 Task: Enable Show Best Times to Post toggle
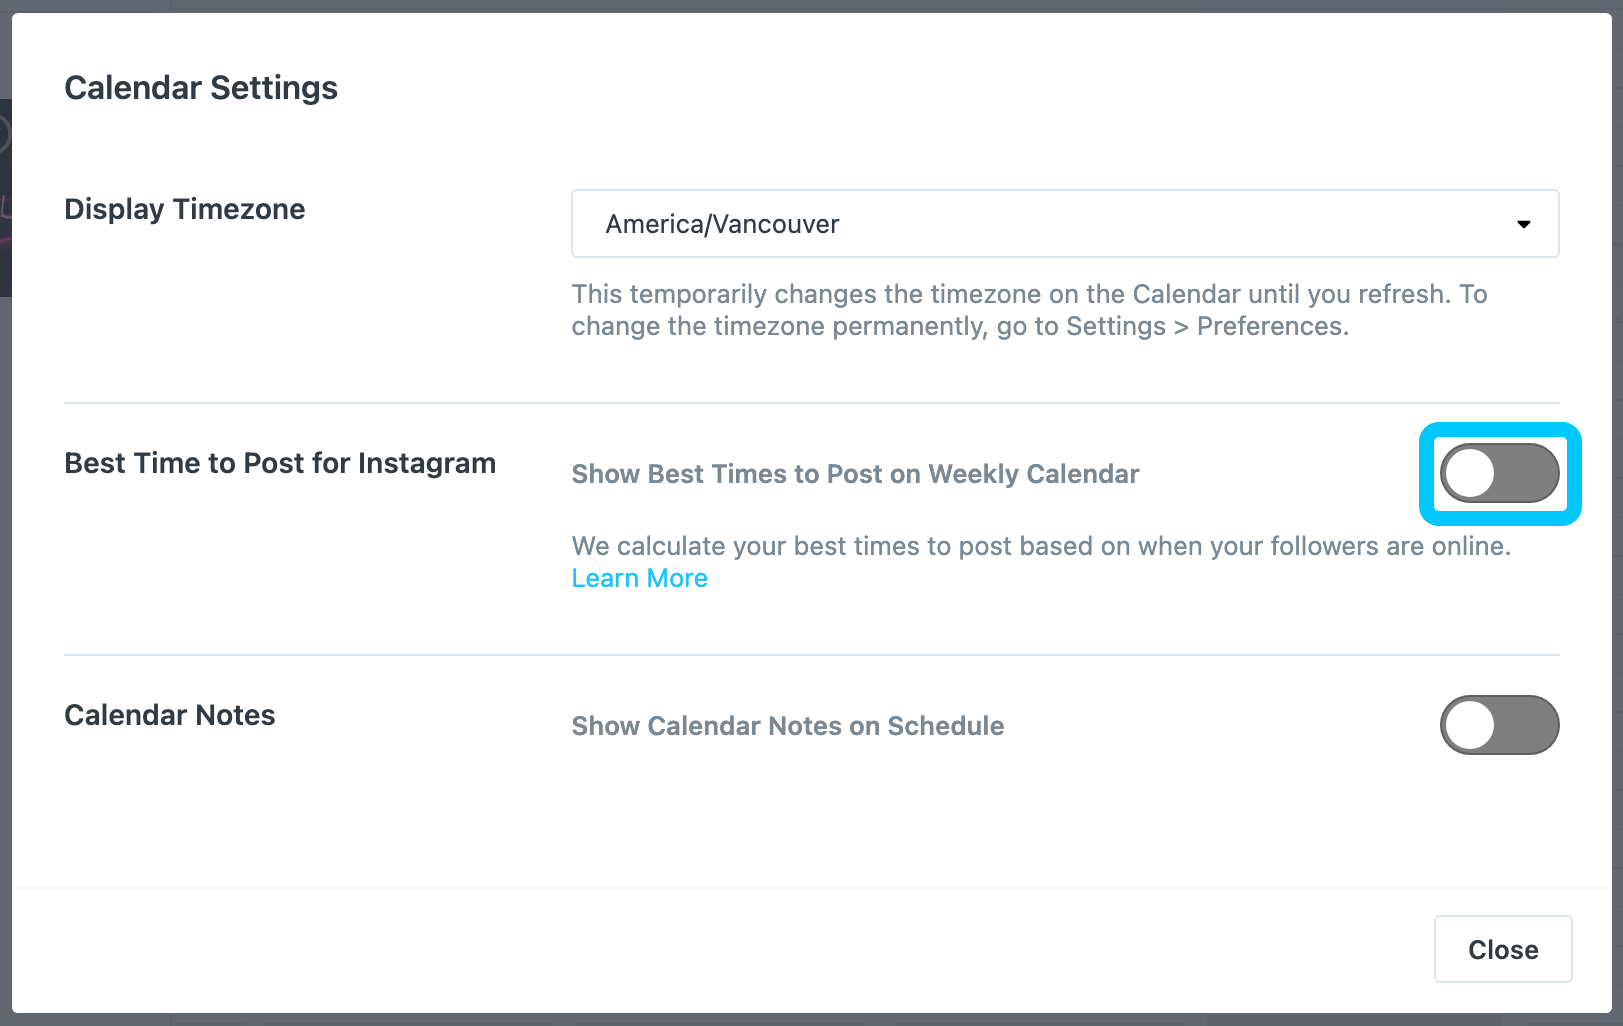pos(1499,473)
